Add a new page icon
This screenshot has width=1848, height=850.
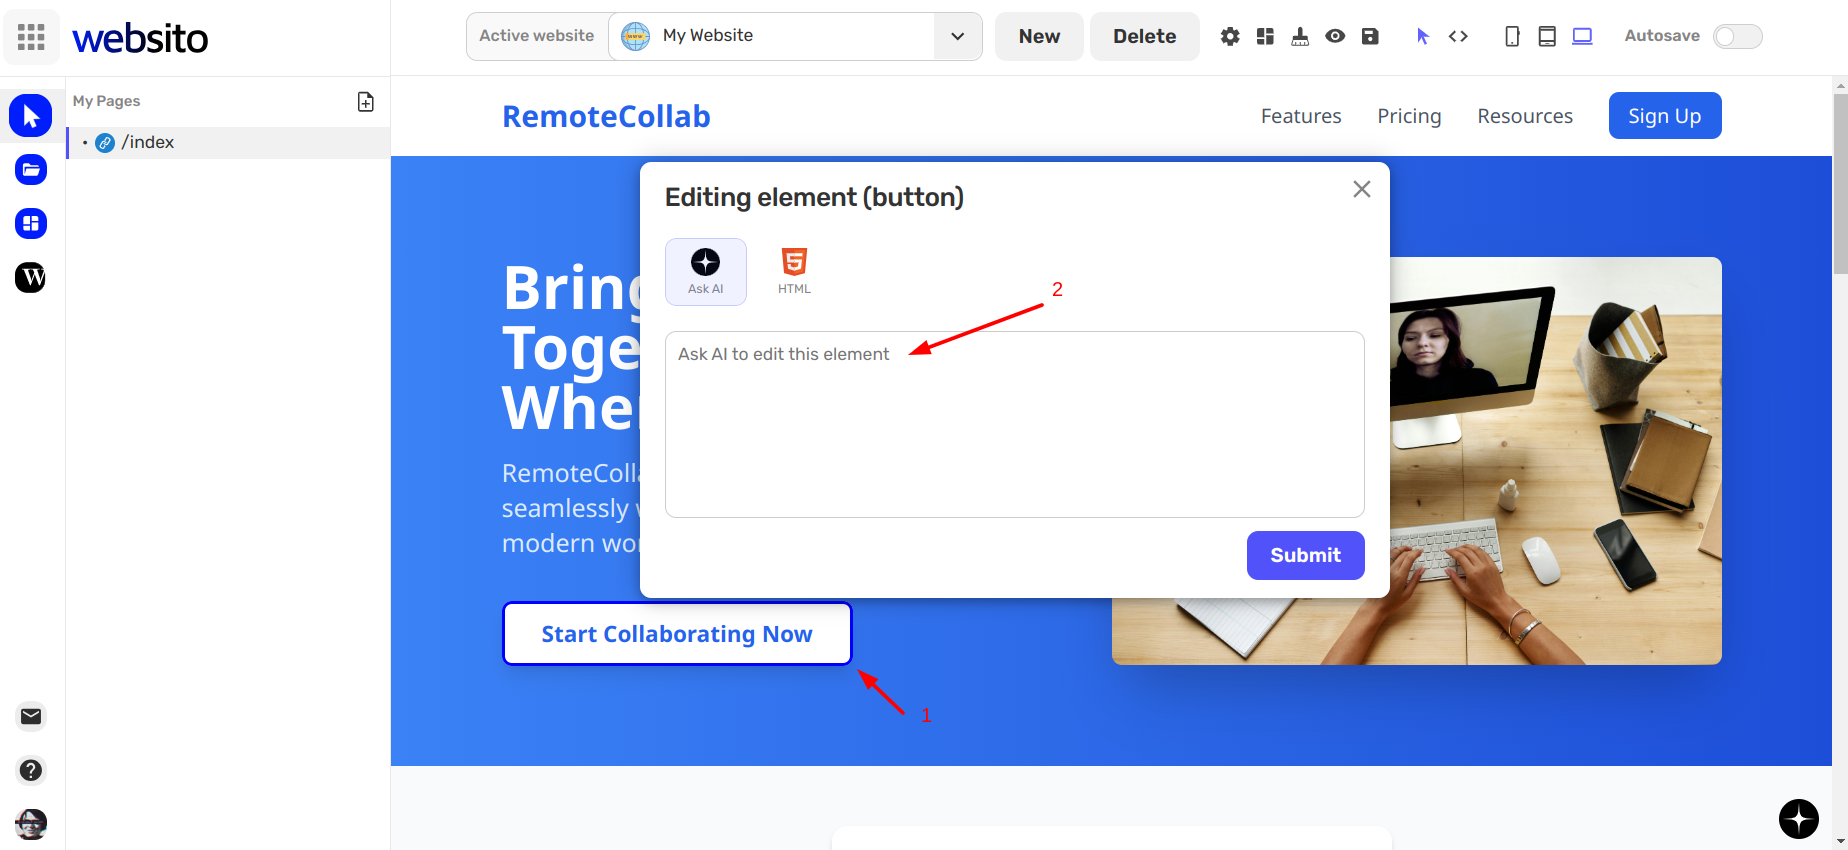(366, 102)
